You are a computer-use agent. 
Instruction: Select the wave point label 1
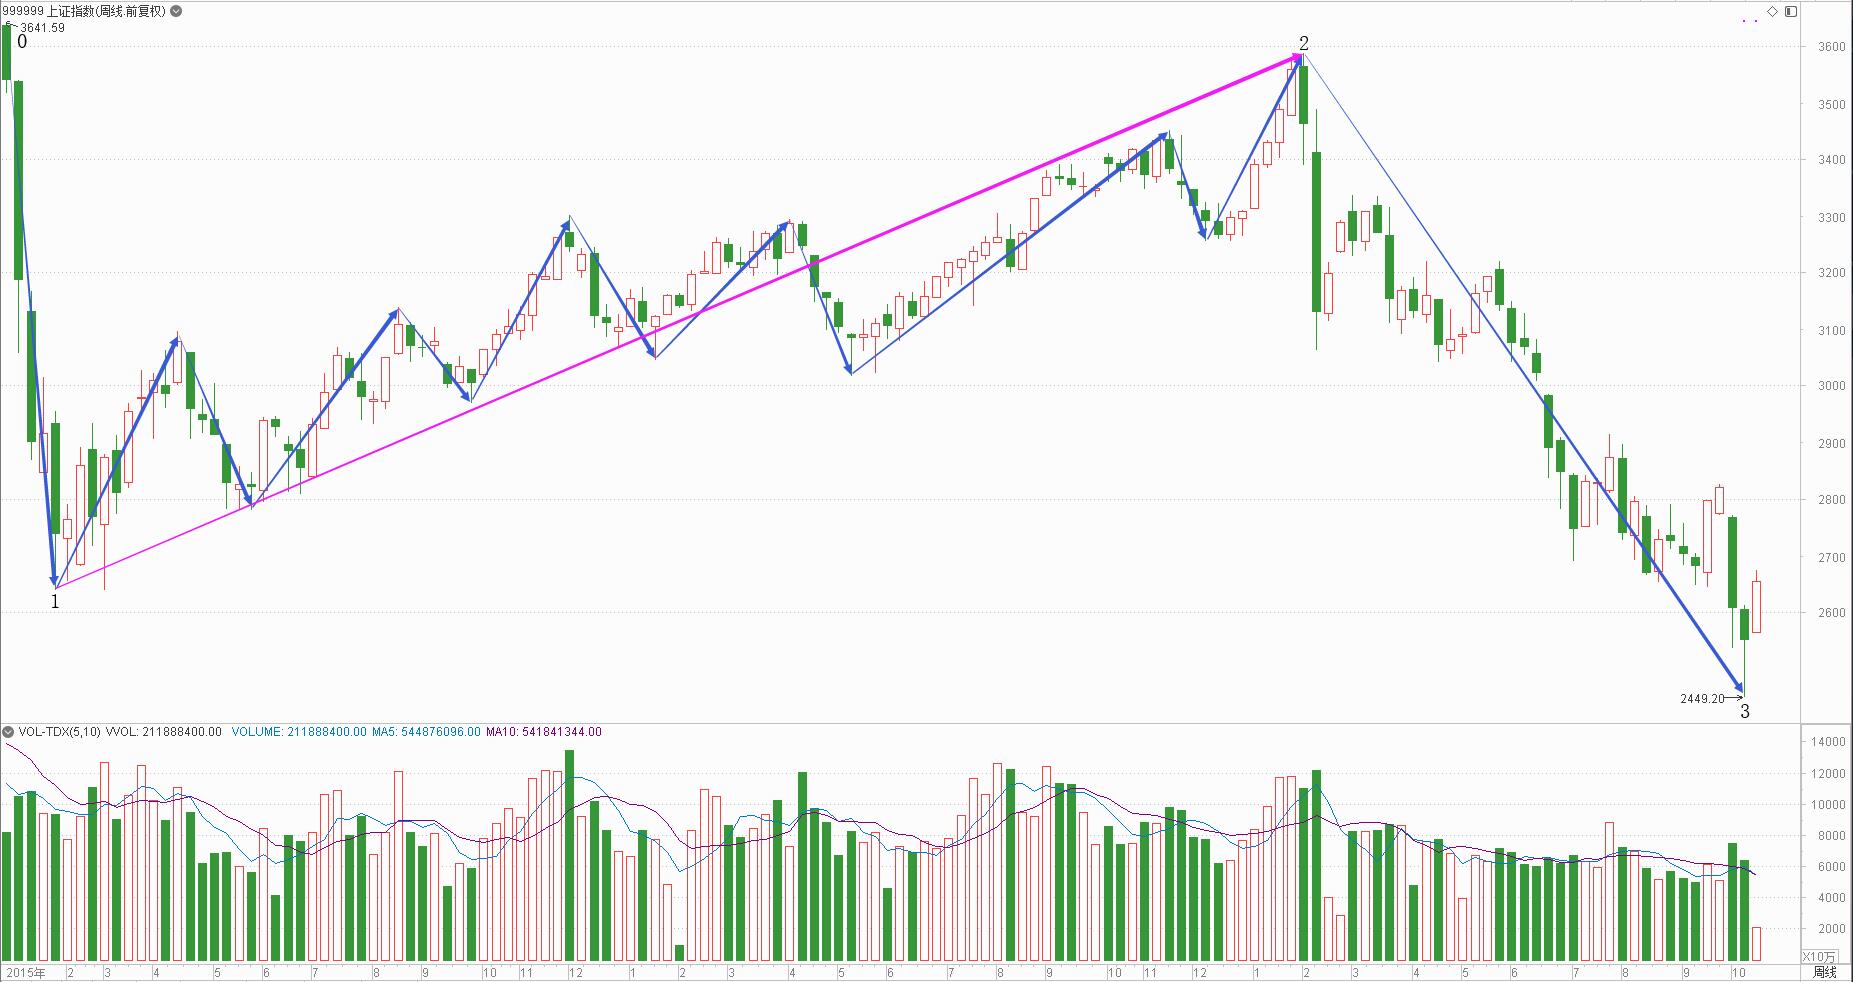(x=55, y=602)
